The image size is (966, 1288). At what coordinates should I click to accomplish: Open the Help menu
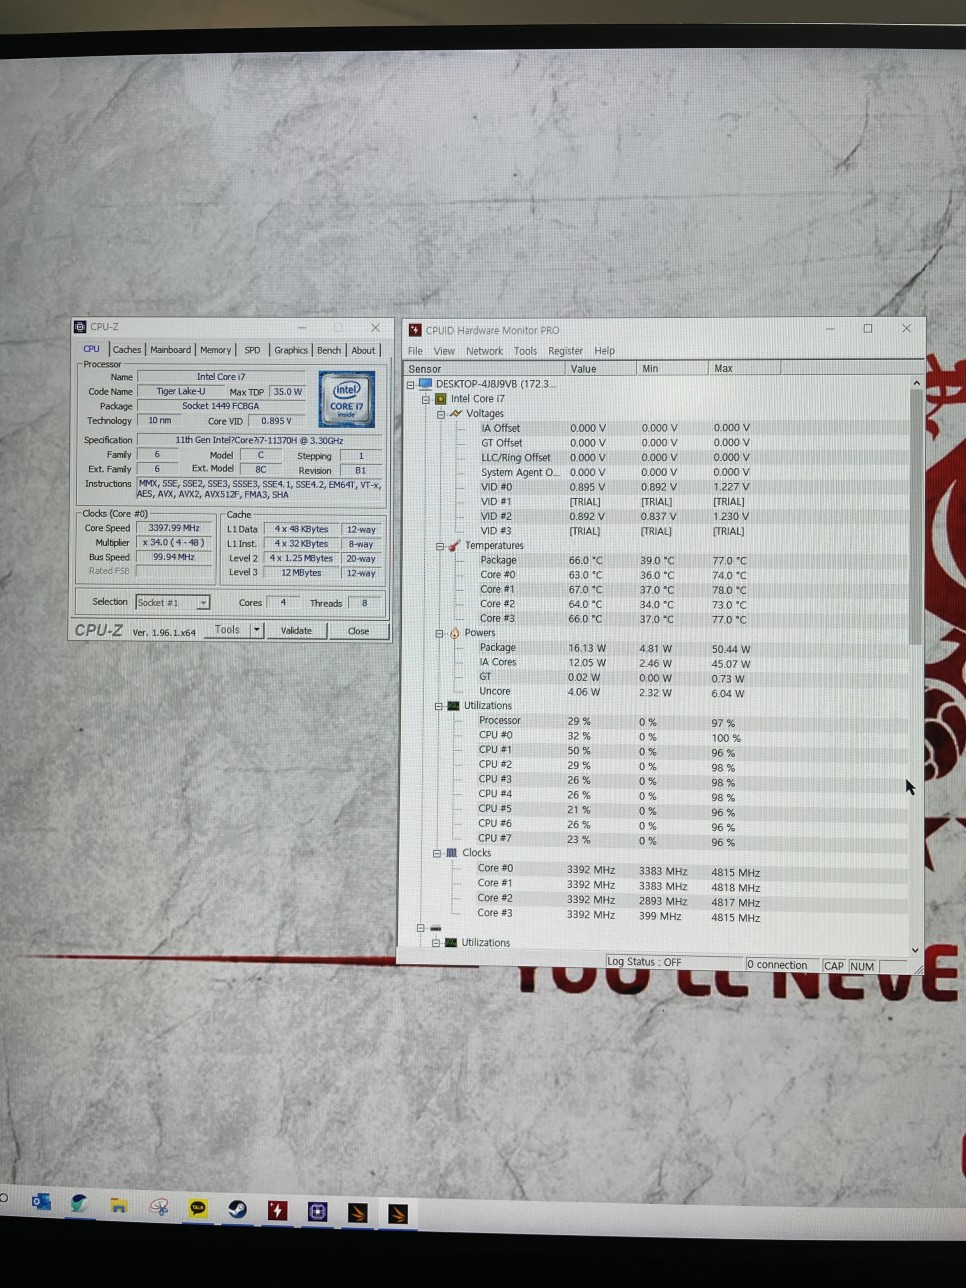[x=604, y=351]
